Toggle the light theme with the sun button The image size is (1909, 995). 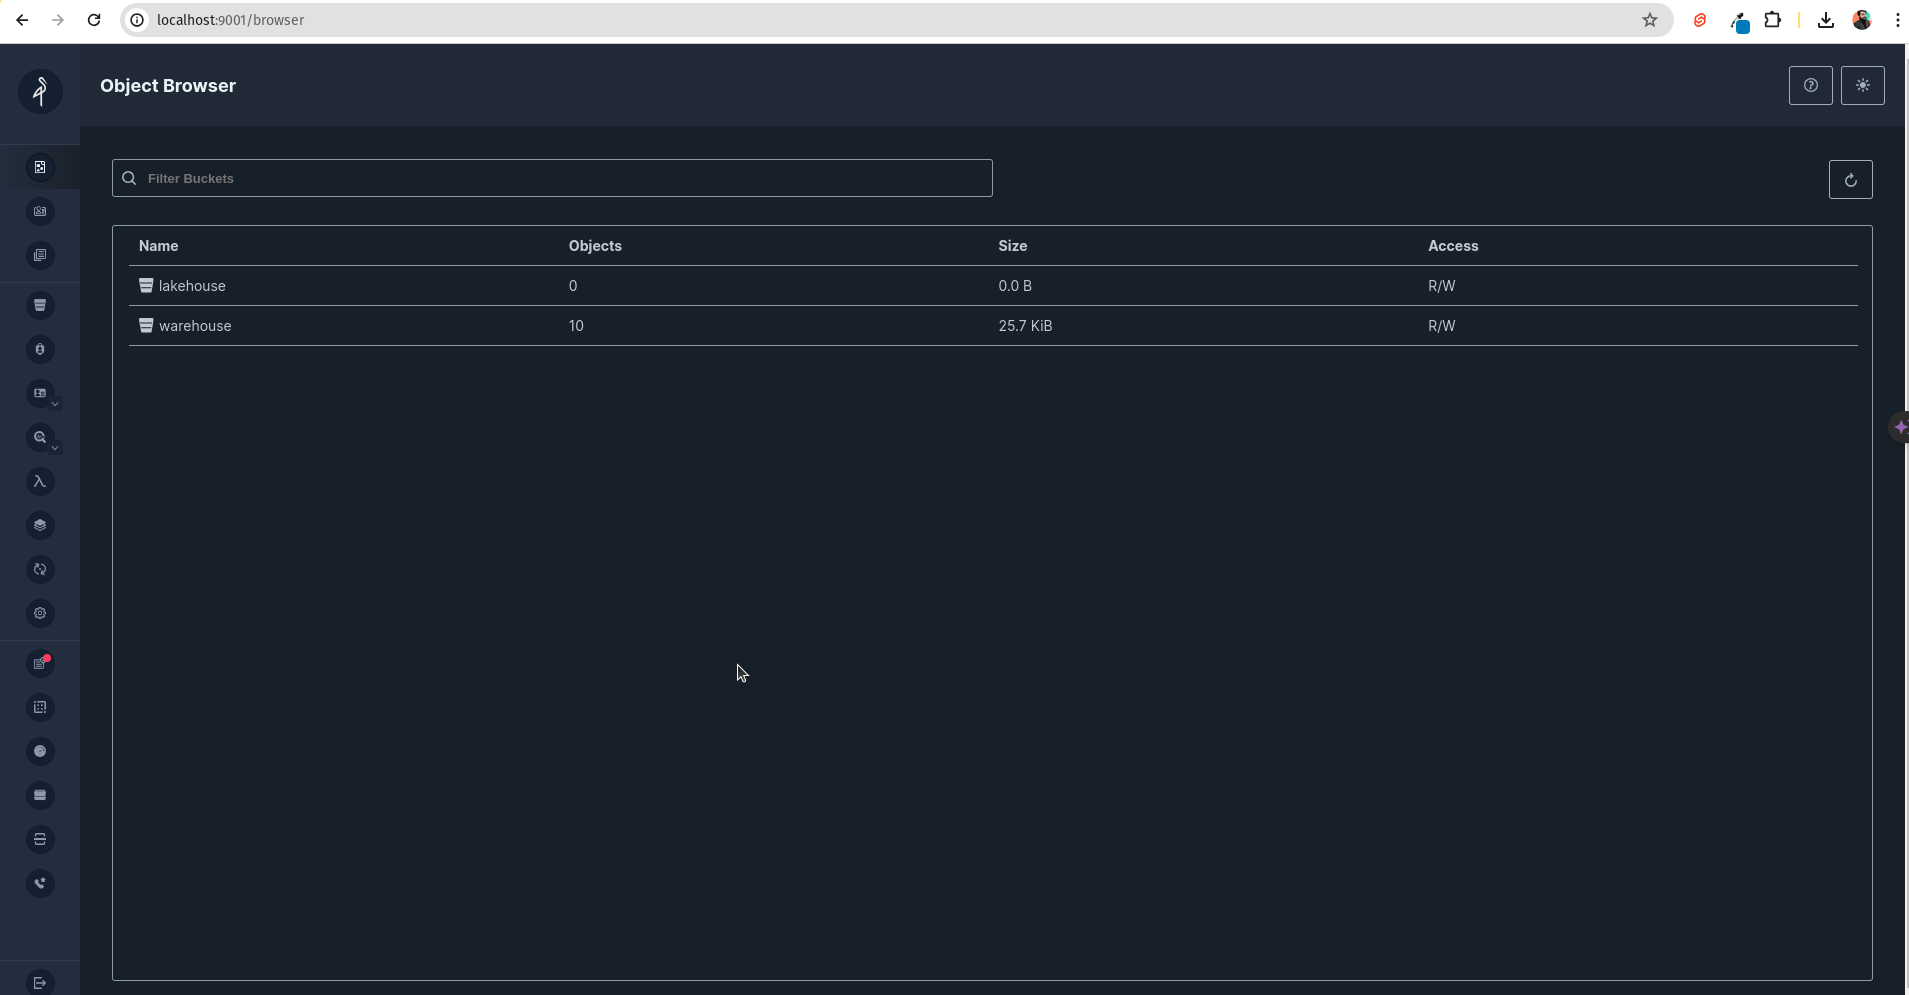pos(1861,86)
